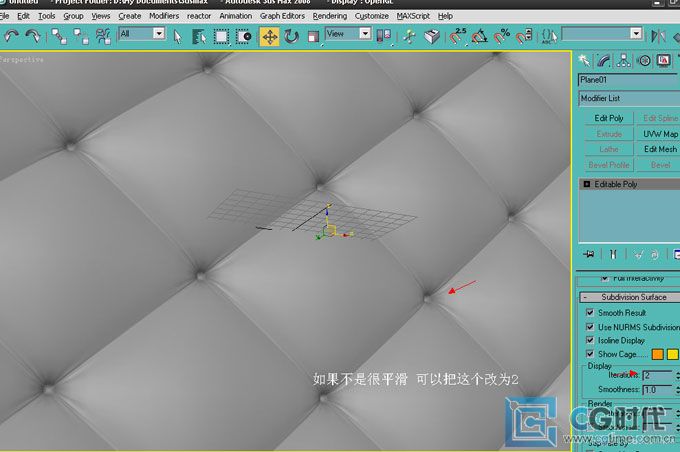Select the Bind to Space Warp tool
This screenshot has height=452, width=680.
(x=103, y=36)
